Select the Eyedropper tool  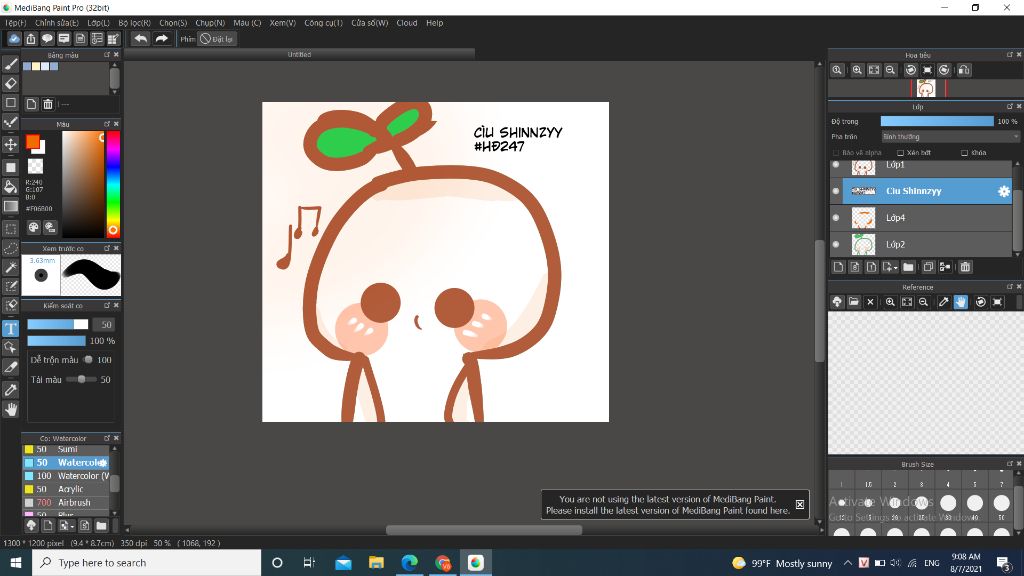(x=10, y=390)
